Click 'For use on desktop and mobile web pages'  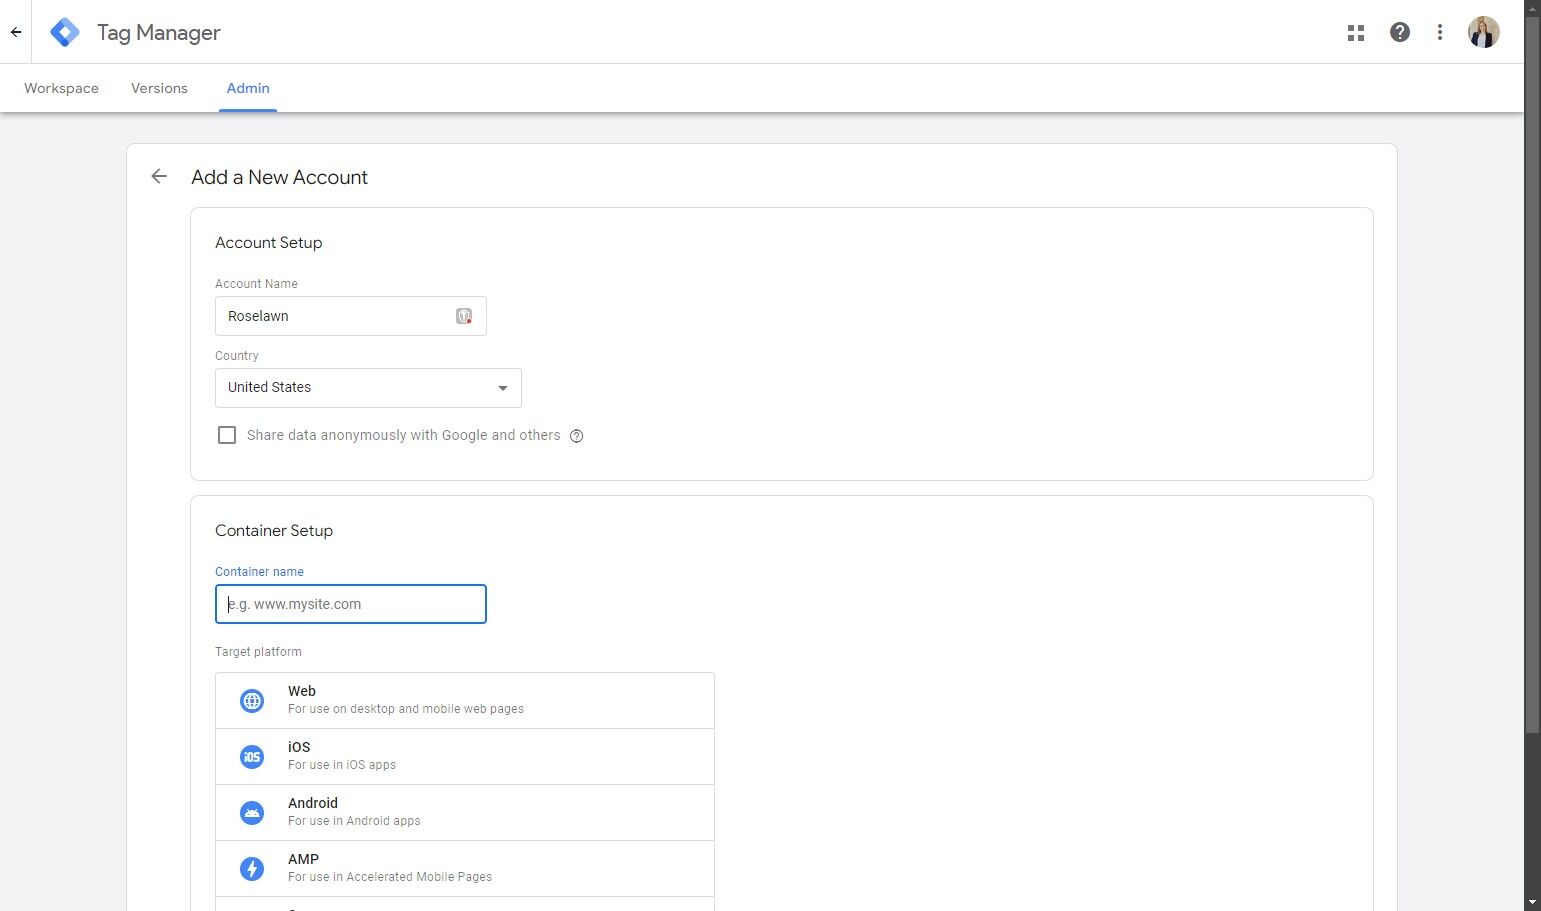coord(406,709)
